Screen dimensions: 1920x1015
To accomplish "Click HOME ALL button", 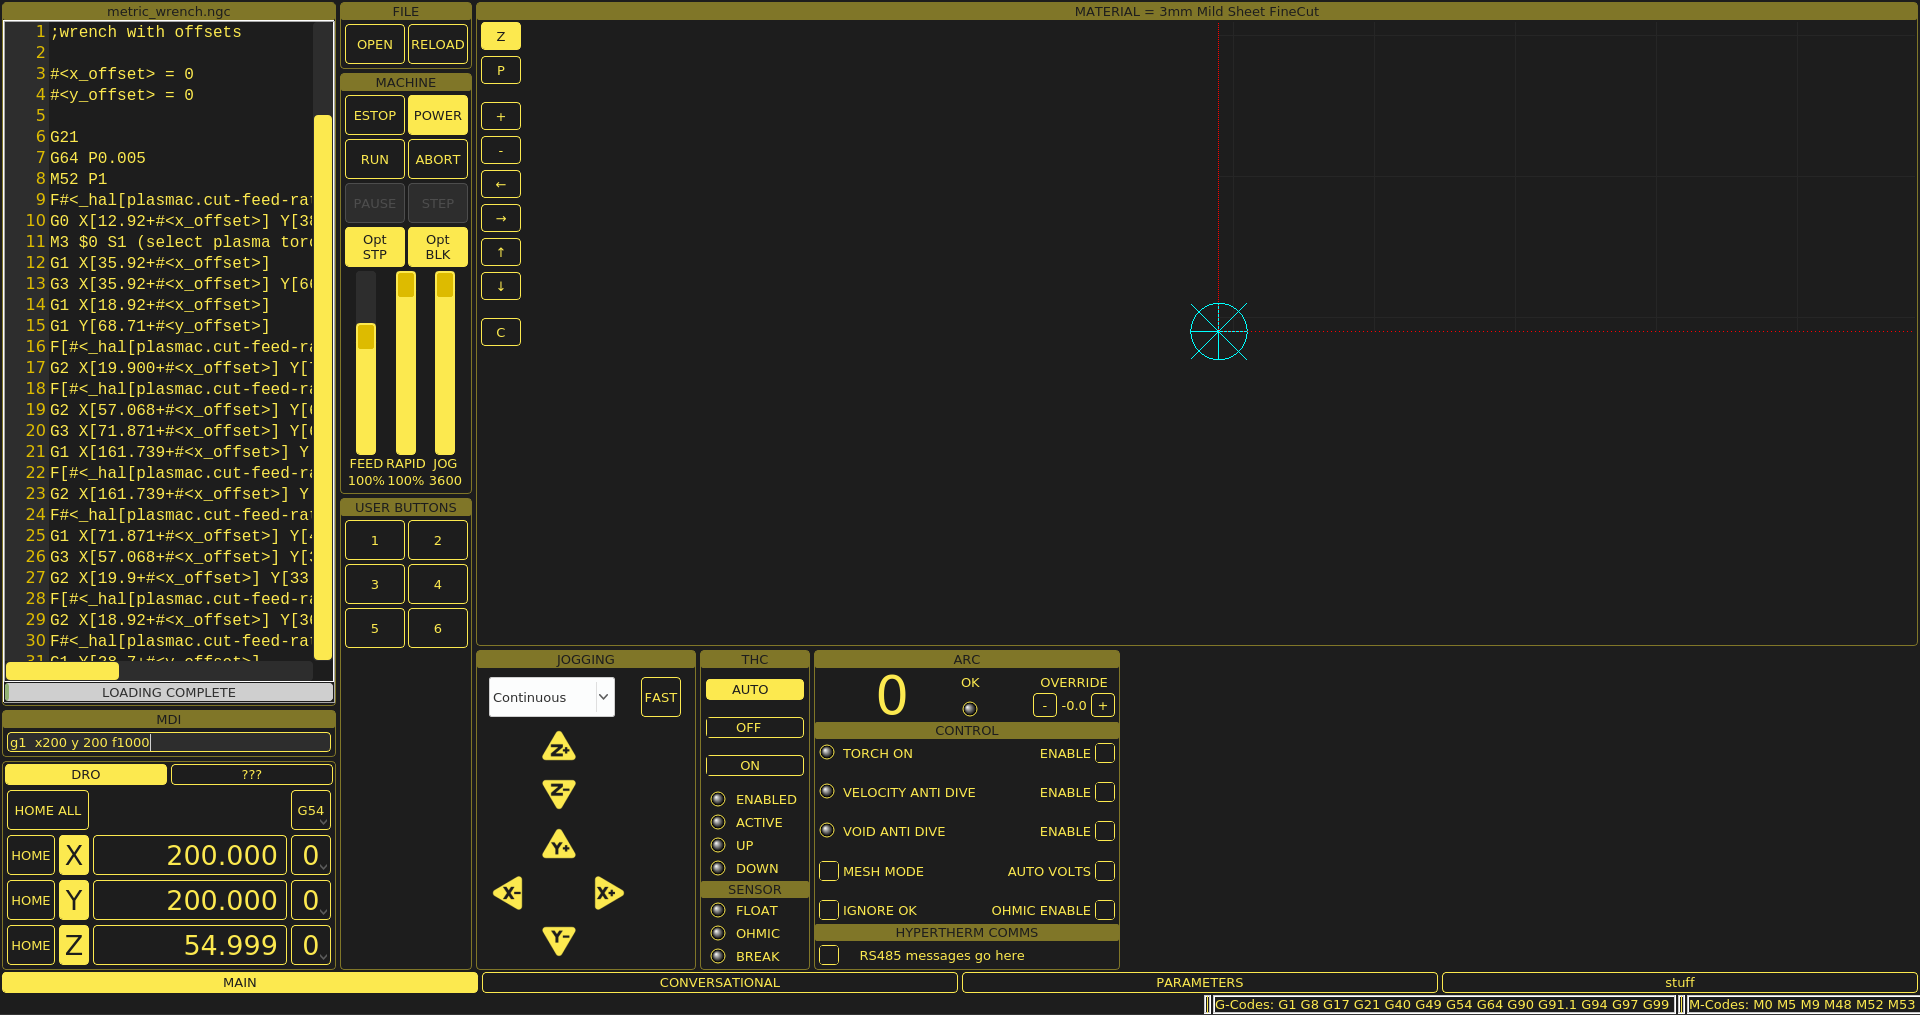I will pos(48,810).
